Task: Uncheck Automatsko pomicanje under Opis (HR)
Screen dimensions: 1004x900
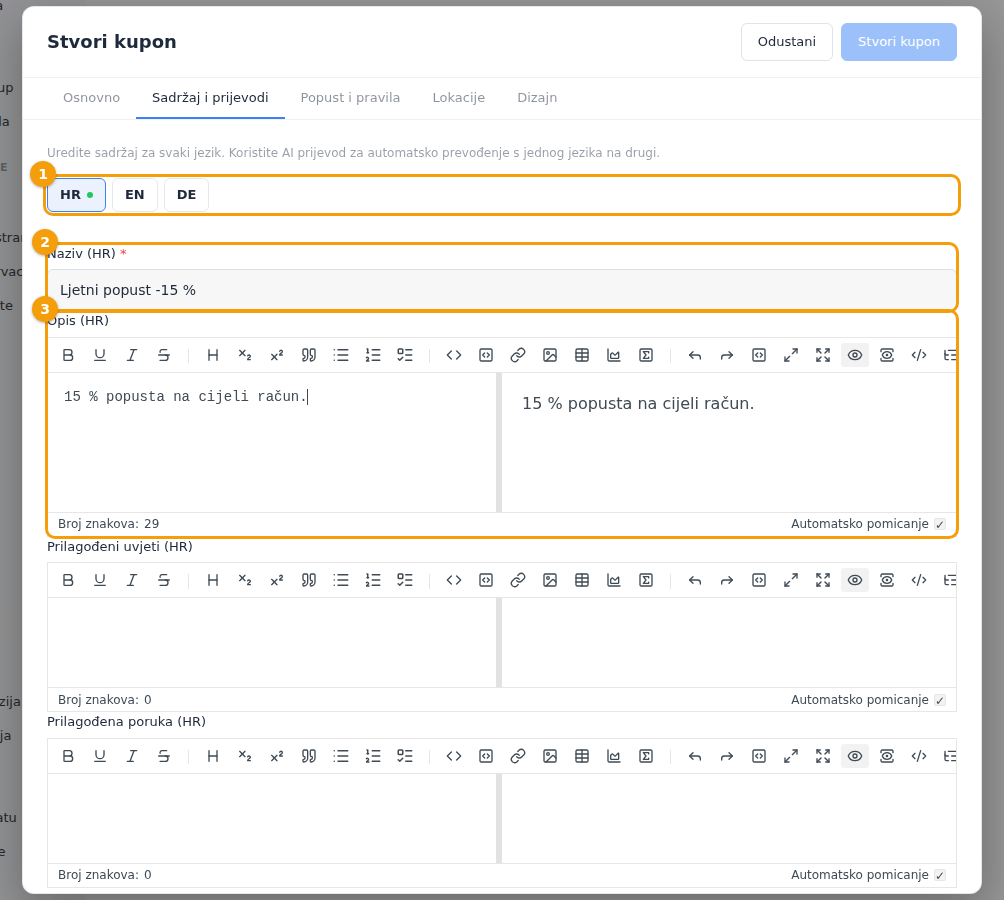Action: [939, 524]
